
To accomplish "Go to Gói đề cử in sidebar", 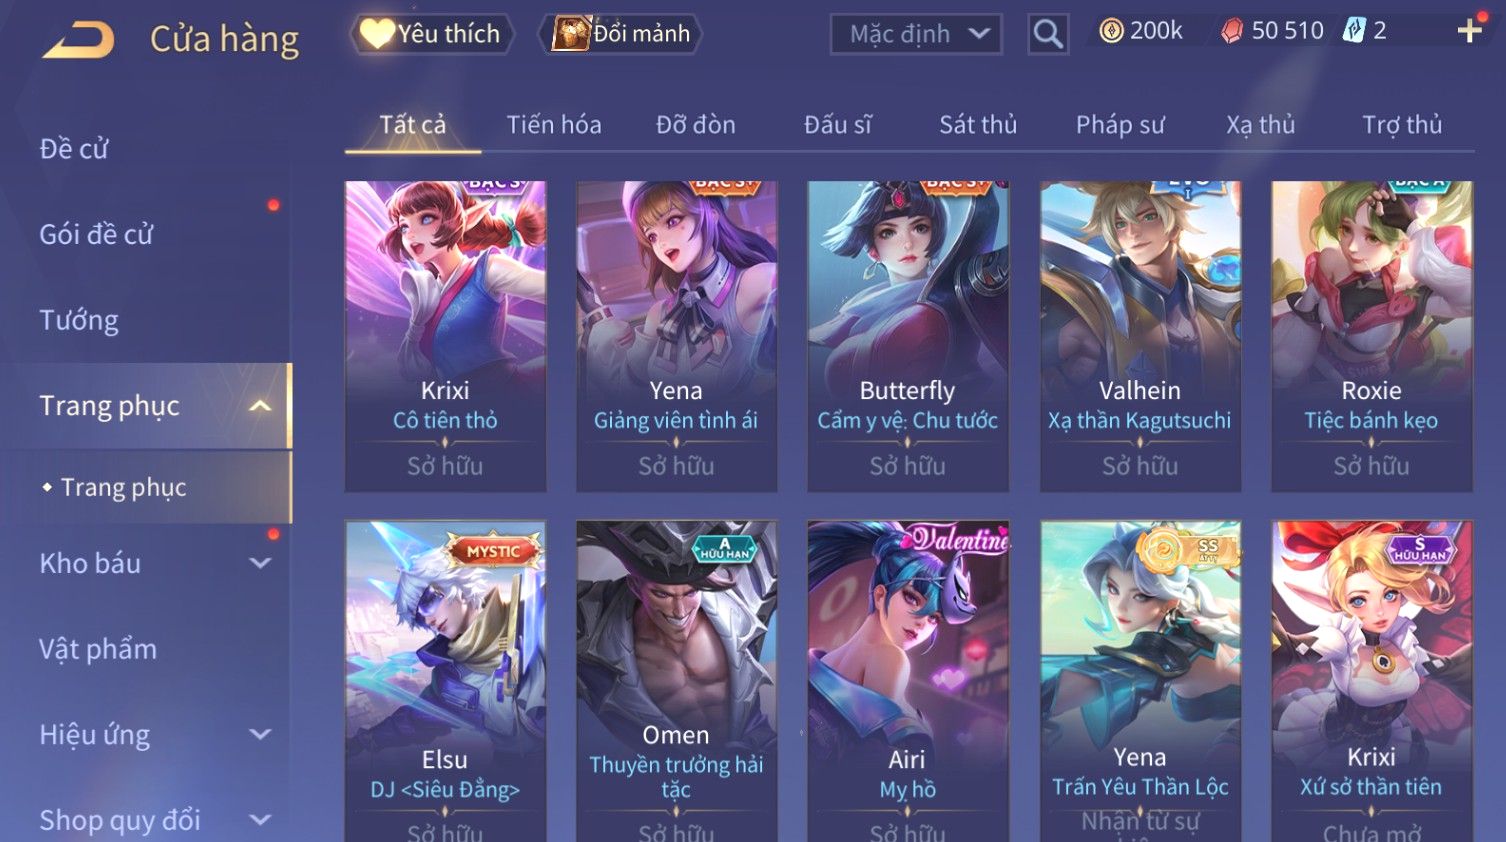I will pyautogui.click(x=96, y=235).
